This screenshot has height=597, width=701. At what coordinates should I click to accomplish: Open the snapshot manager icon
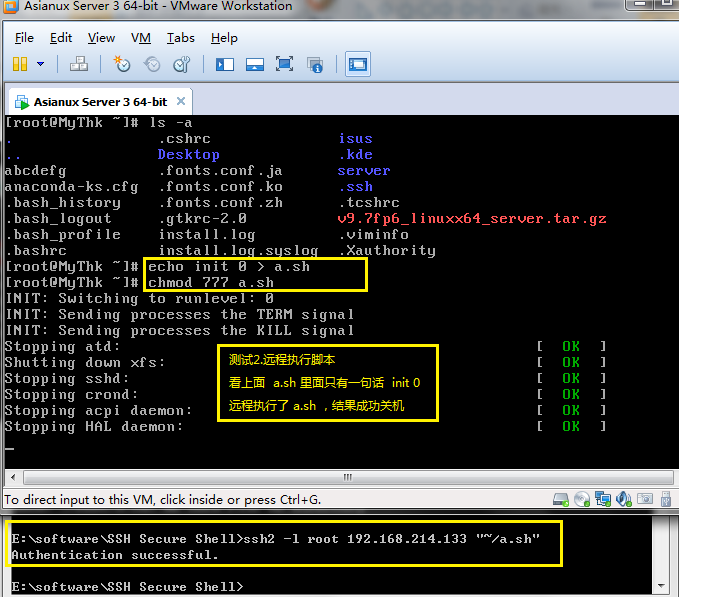(x=182, y=64)
